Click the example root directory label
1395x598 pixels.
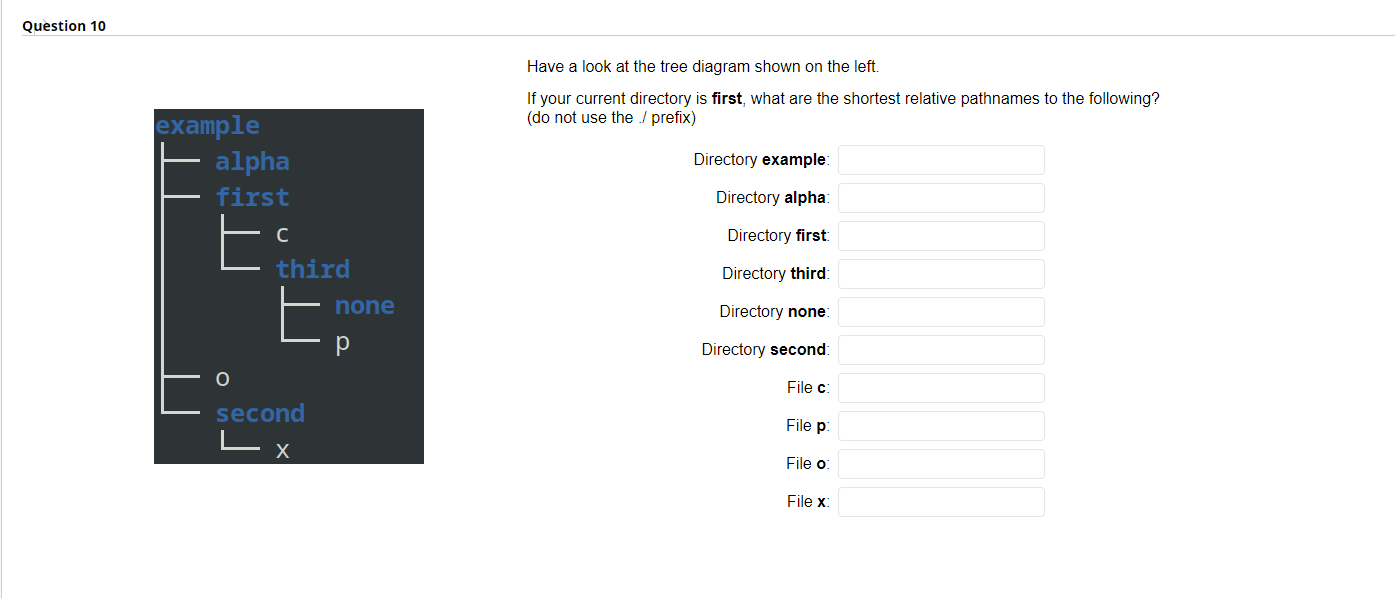pos(207,125)
